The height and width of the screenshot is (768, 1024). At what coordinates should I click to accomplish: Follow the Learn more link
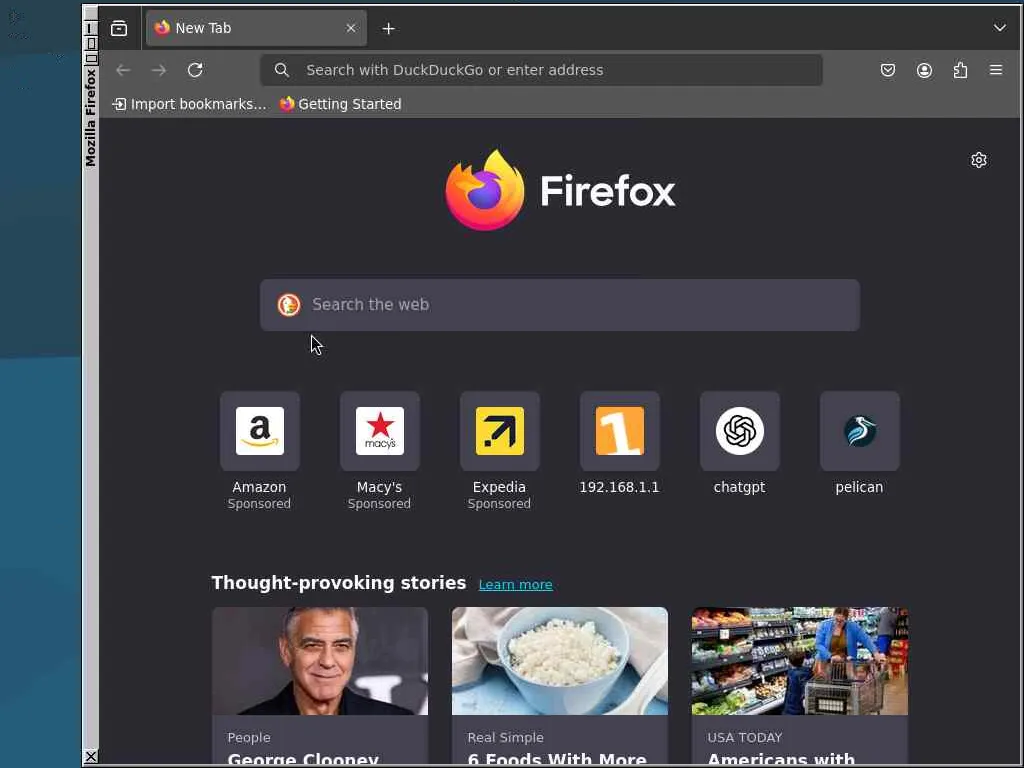pos(515,584)
